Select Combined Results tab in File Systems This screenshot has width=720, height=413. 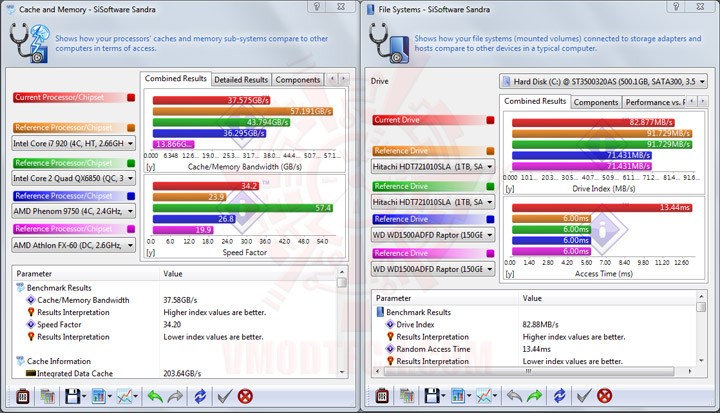tap(535, 101)
